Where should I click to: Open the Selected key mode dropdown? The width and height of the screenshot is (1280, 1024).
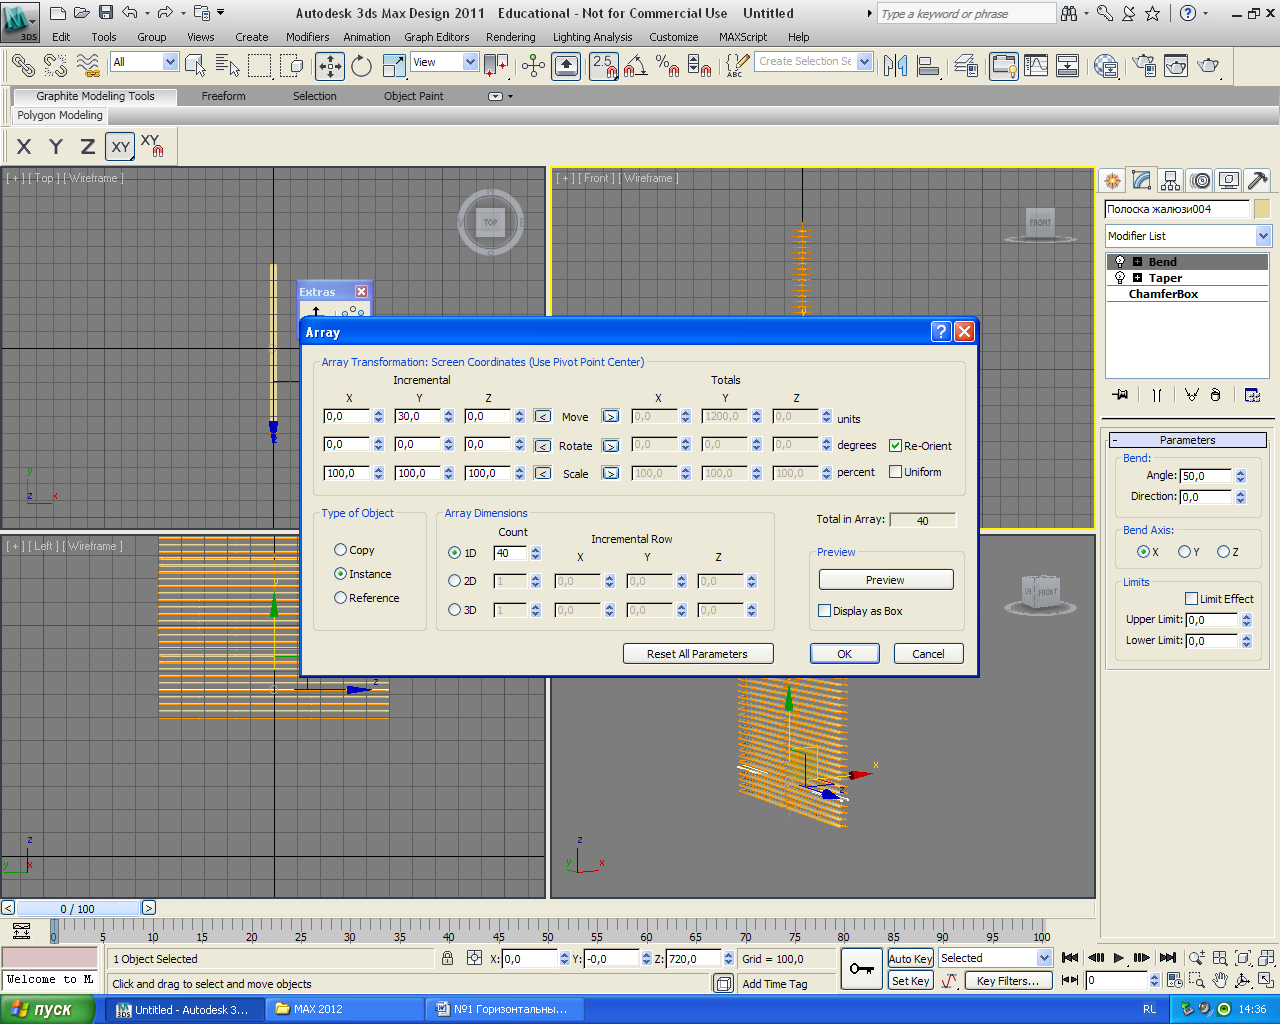[995, 958]
